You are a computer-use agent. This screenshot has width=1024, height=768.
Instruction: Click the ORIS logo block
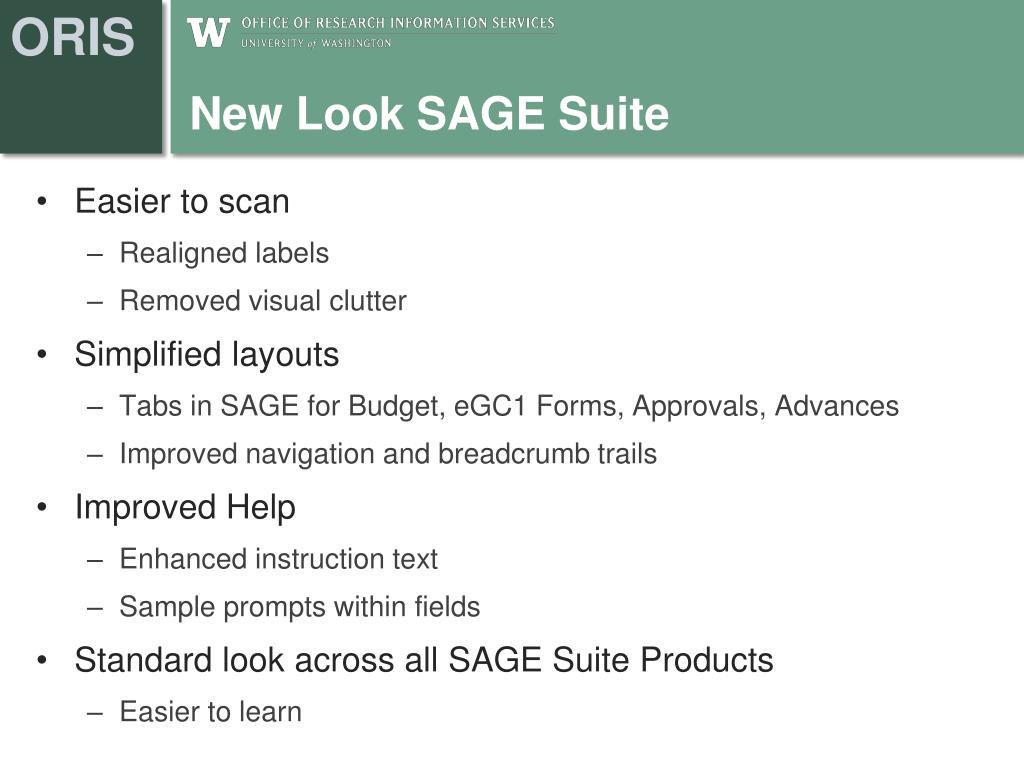coord(81,76)
